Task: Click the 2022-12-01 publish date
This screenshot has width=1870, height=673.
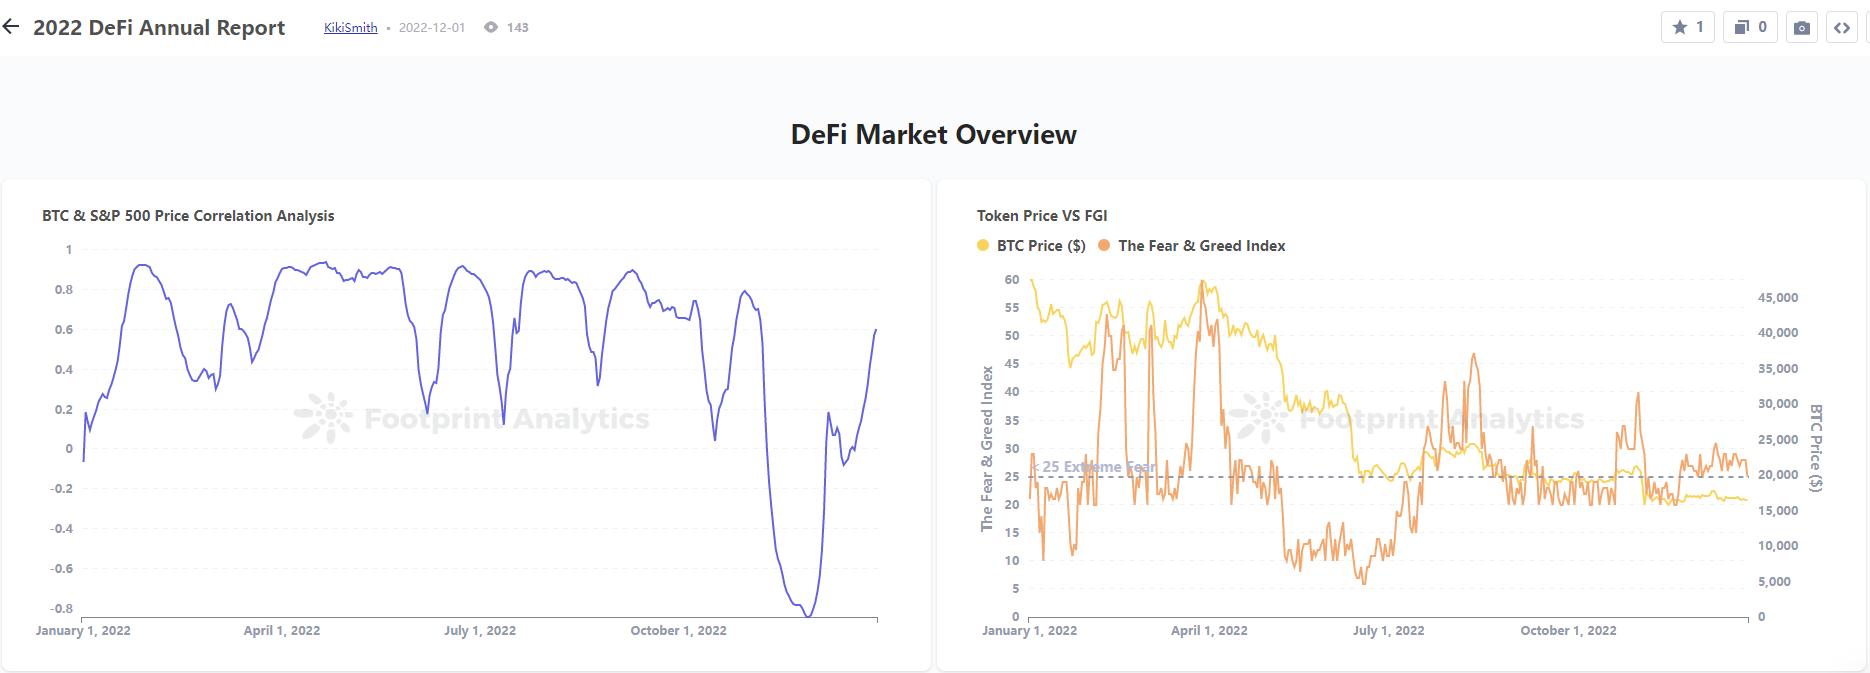Action: point(431,28)
